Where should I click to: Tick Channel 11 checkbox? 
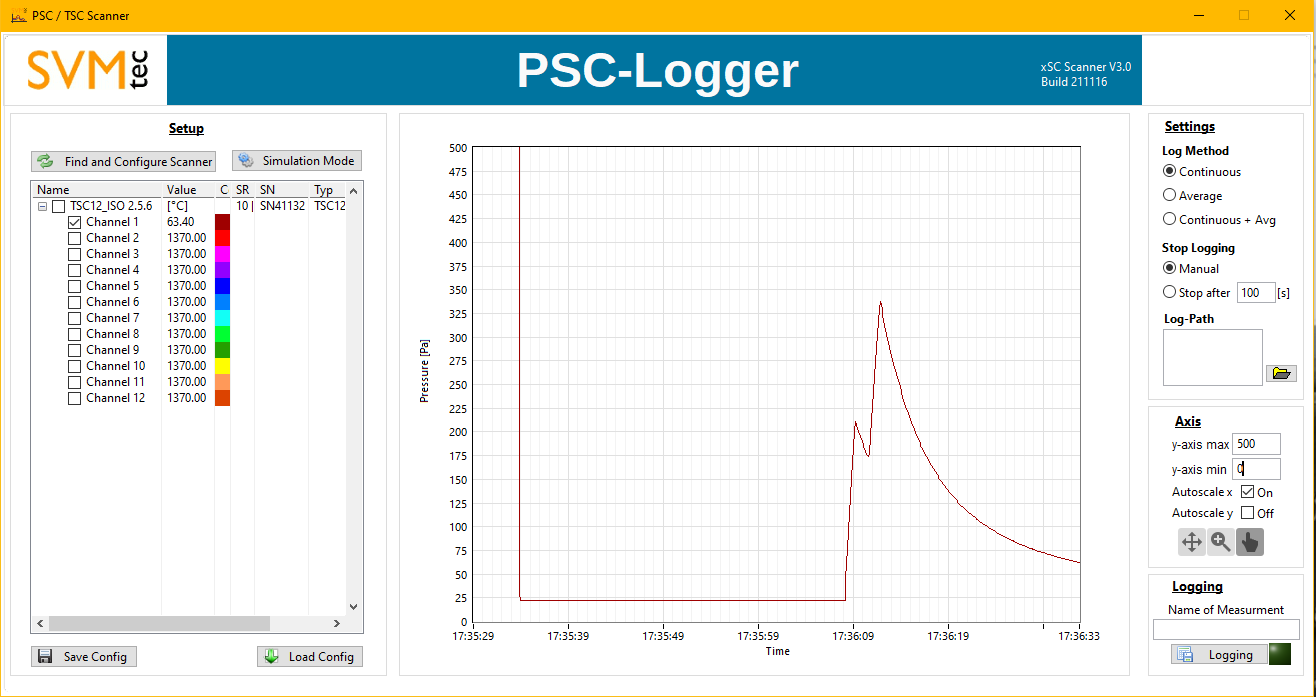pyautogui.click(x=75, y=382)
